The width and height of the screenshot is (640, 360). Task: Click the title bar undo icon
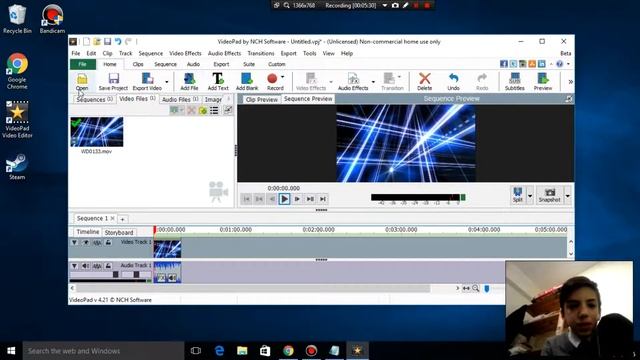coord(118,42)
